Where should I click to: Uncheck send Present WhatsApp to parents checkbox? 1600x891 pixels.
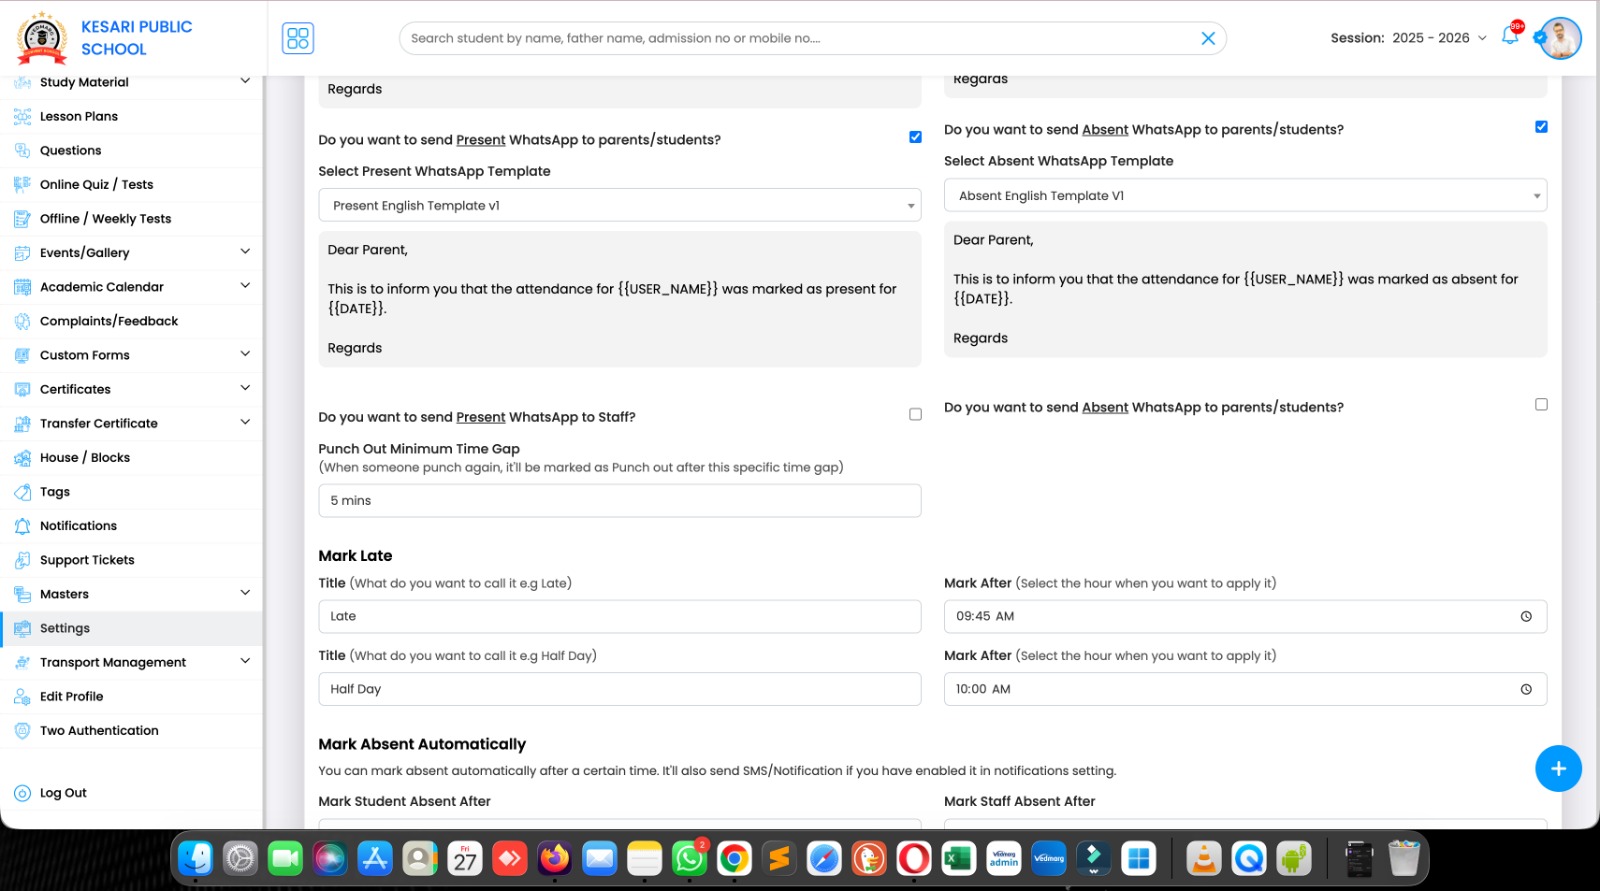[915, 137]
